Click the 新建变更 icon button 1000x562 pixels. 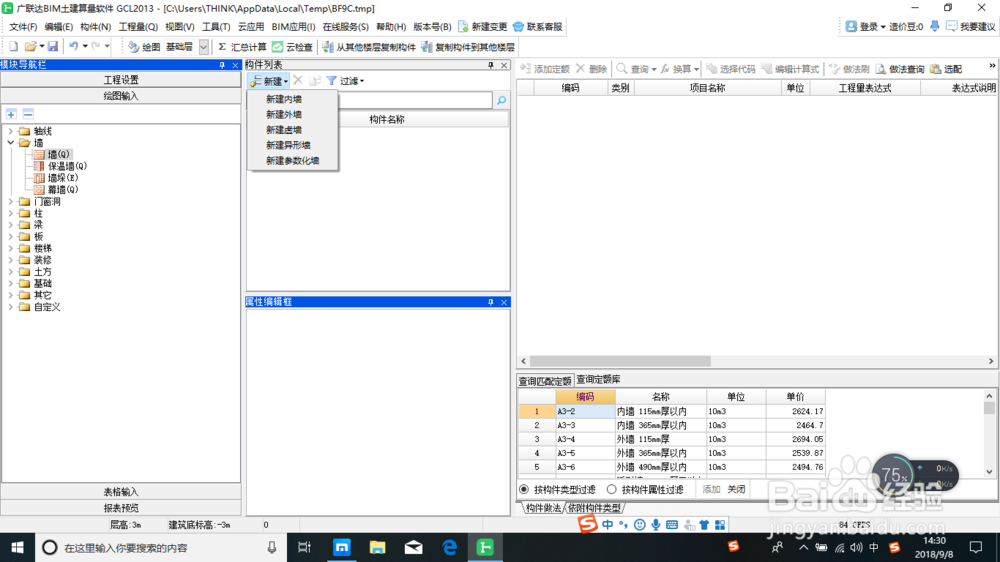coord(483,27)
